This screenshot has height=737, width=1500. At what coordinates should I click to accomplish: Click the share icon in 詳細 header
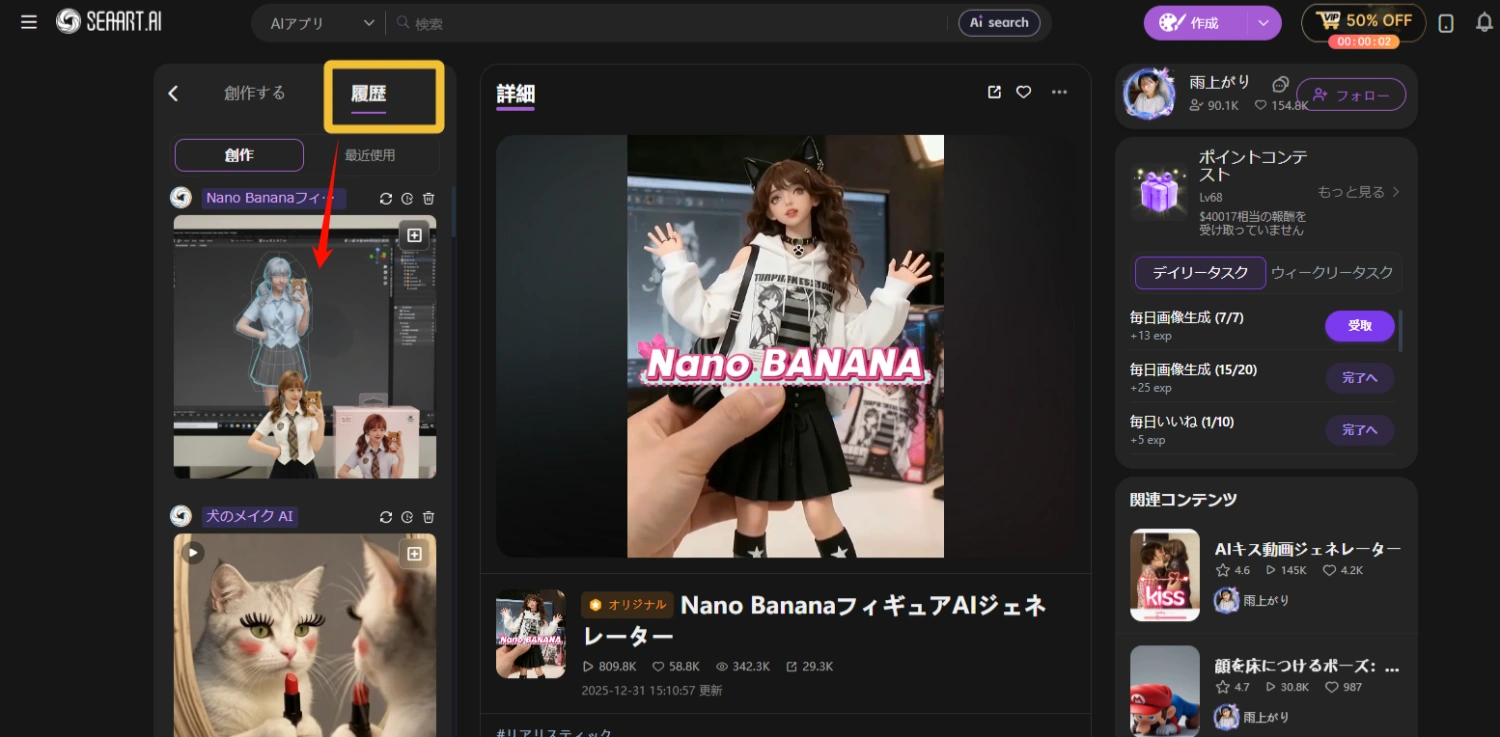click(994, 92)
